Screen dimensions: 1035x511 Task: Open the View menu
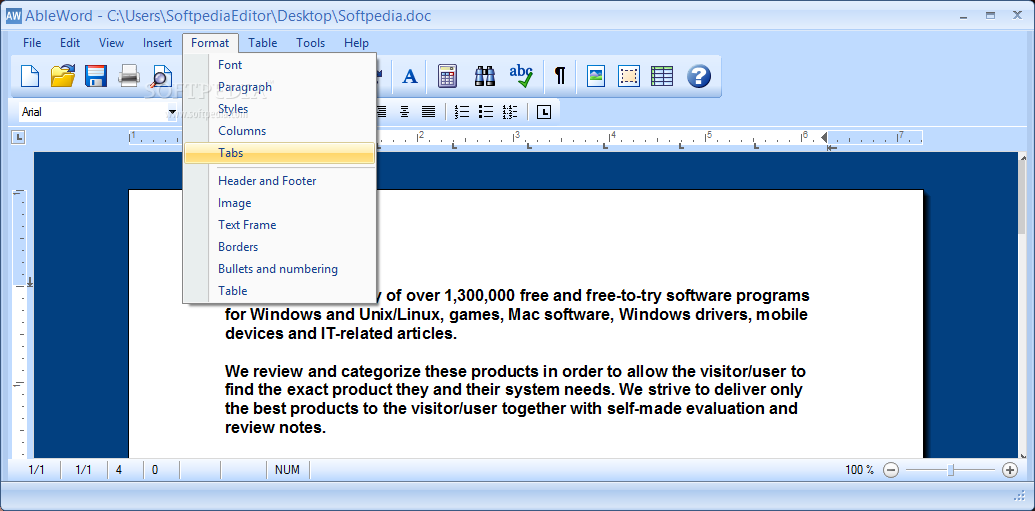coord(112,43)
